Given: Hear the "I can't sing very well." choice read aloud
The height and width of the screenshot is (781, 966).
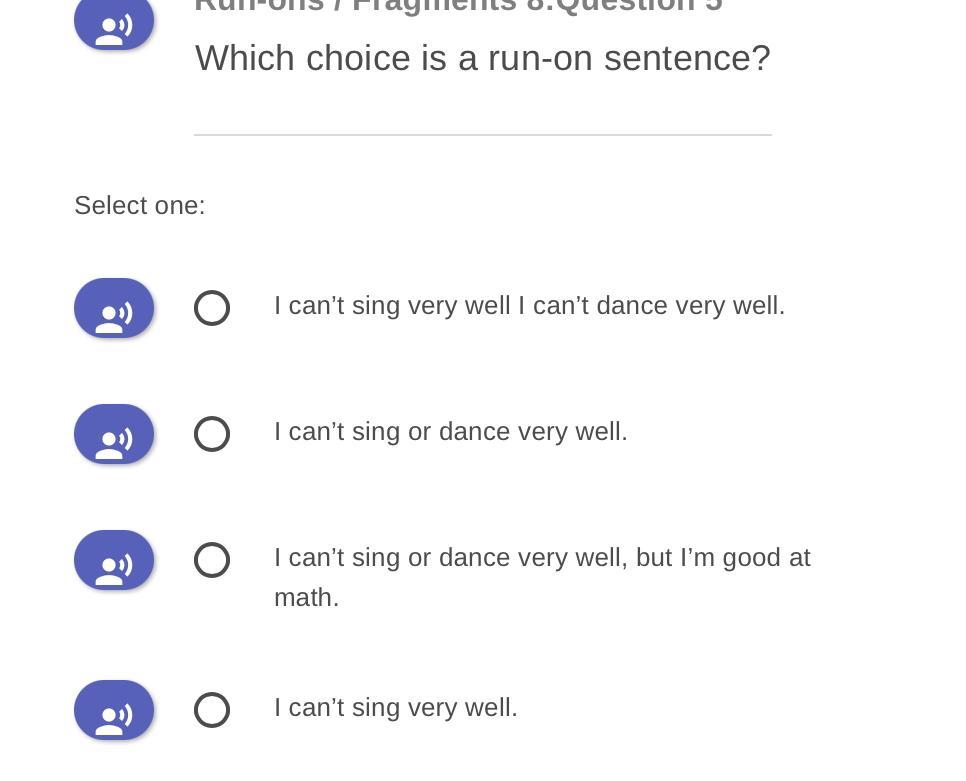Looking at the screenshot, I should 114,710.
